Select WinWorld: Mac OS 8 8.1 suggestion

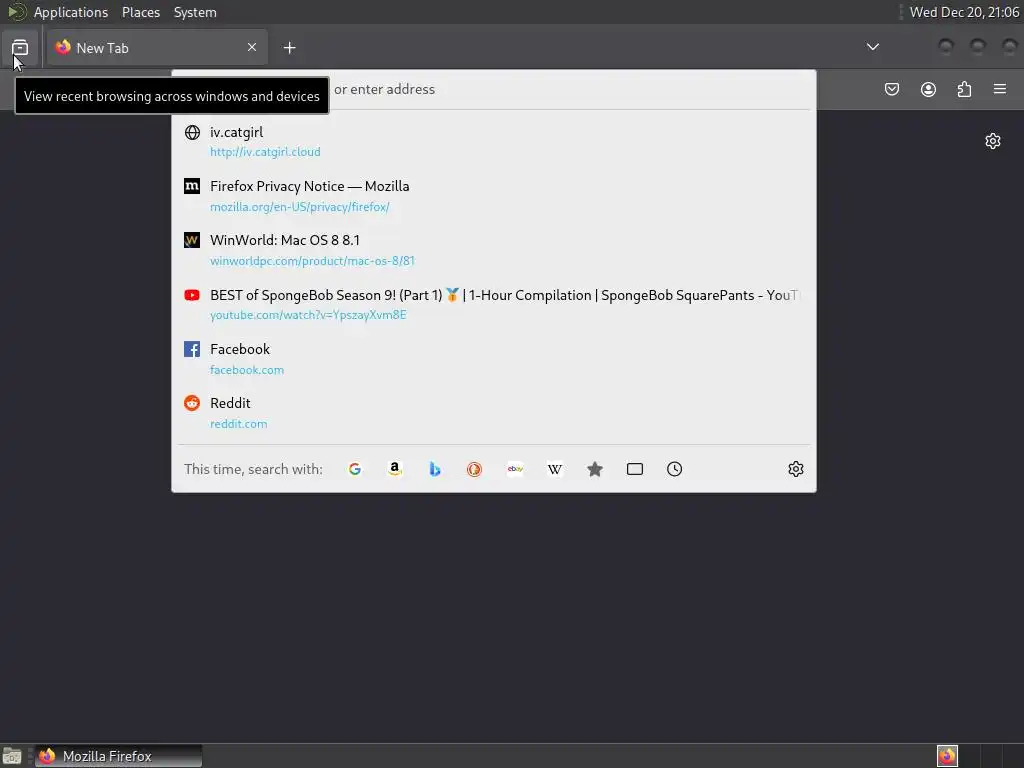point(494,250)
